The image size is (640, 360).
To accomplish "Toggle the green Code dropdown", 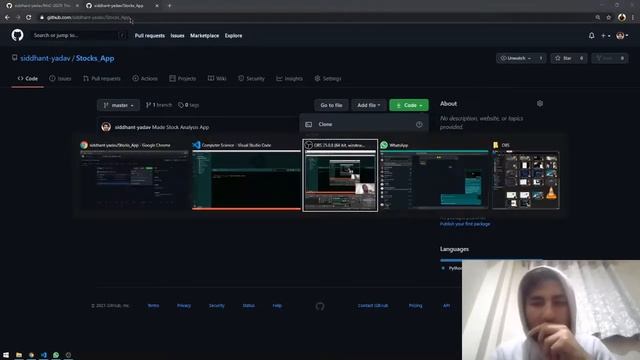I will (x=409, y=105).
